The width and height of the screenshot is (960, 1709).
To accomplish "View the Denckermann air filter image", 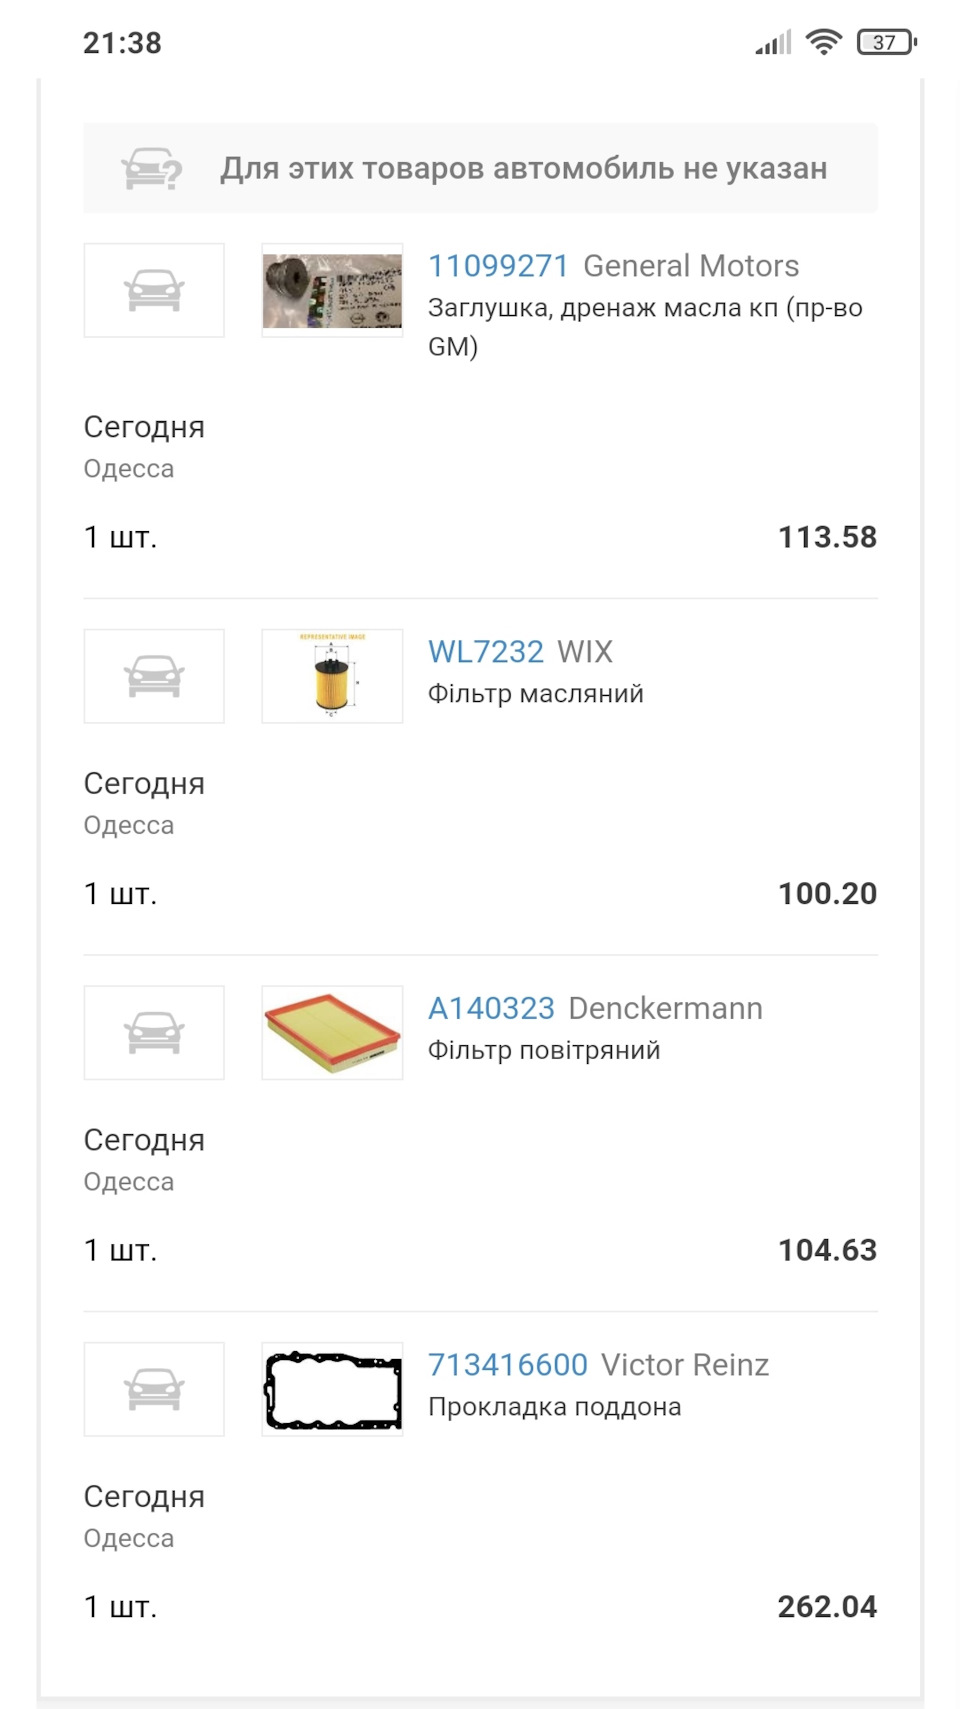I will click(332, 1033).
